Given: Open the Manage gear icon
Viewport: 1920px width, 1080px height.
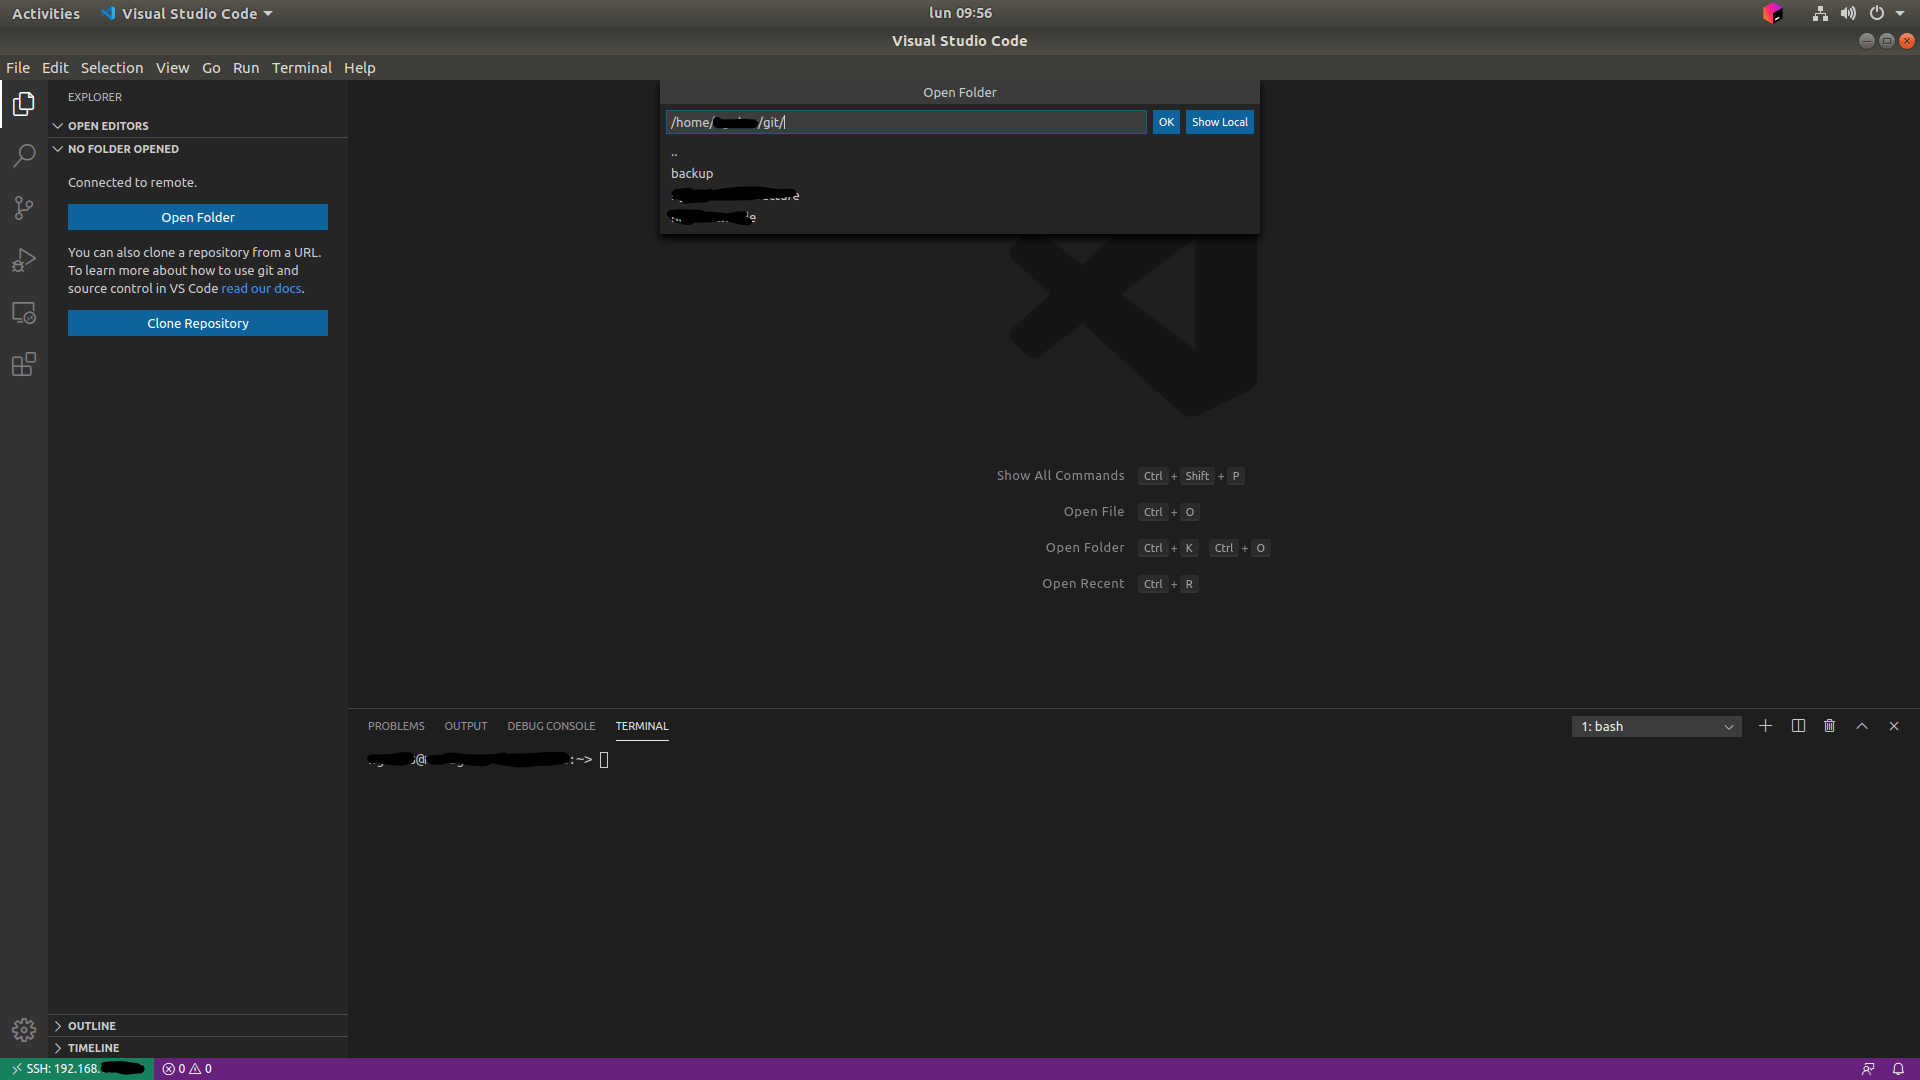Looking at the screenshot, I should pyautogui.click(x=24, y=1030).
